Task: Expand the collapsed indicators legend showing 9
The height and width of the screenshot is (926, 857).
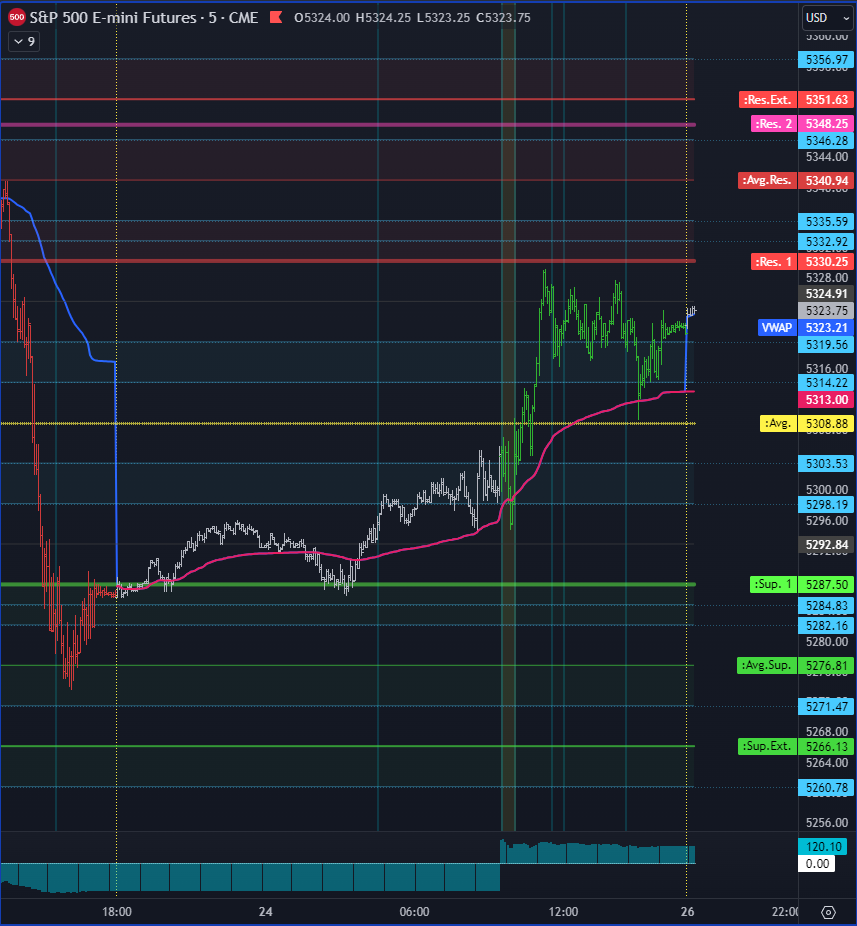Action: click(x=24, y=41)
